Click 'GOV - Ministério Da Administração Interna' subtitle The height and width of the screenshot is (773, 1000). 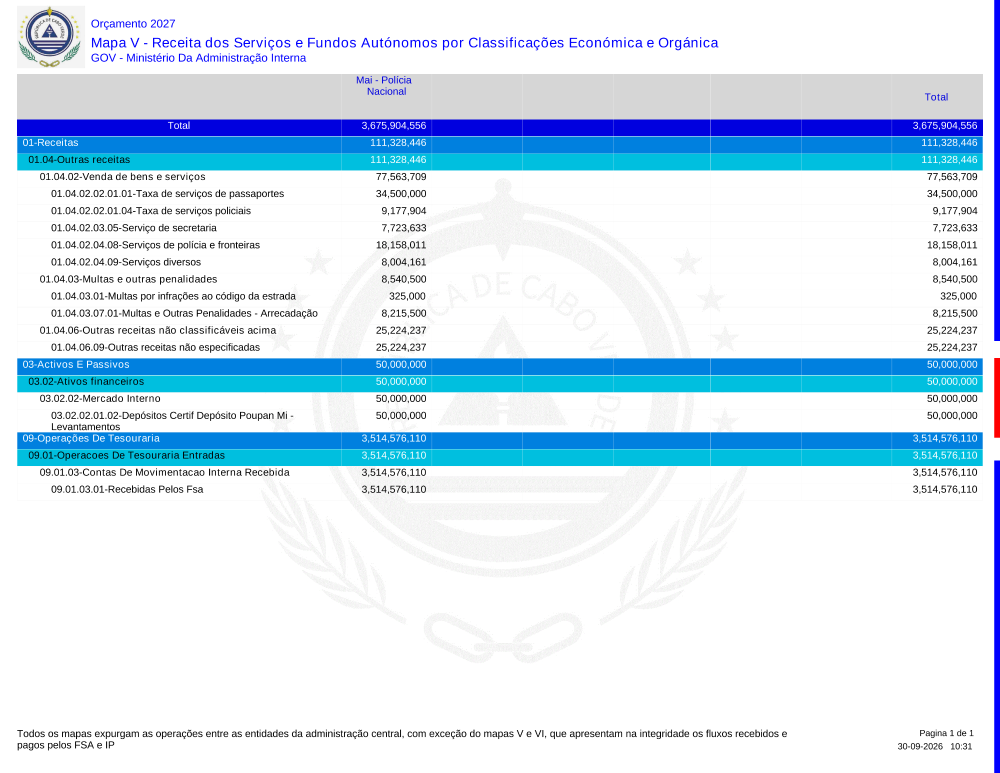(198, 58)
